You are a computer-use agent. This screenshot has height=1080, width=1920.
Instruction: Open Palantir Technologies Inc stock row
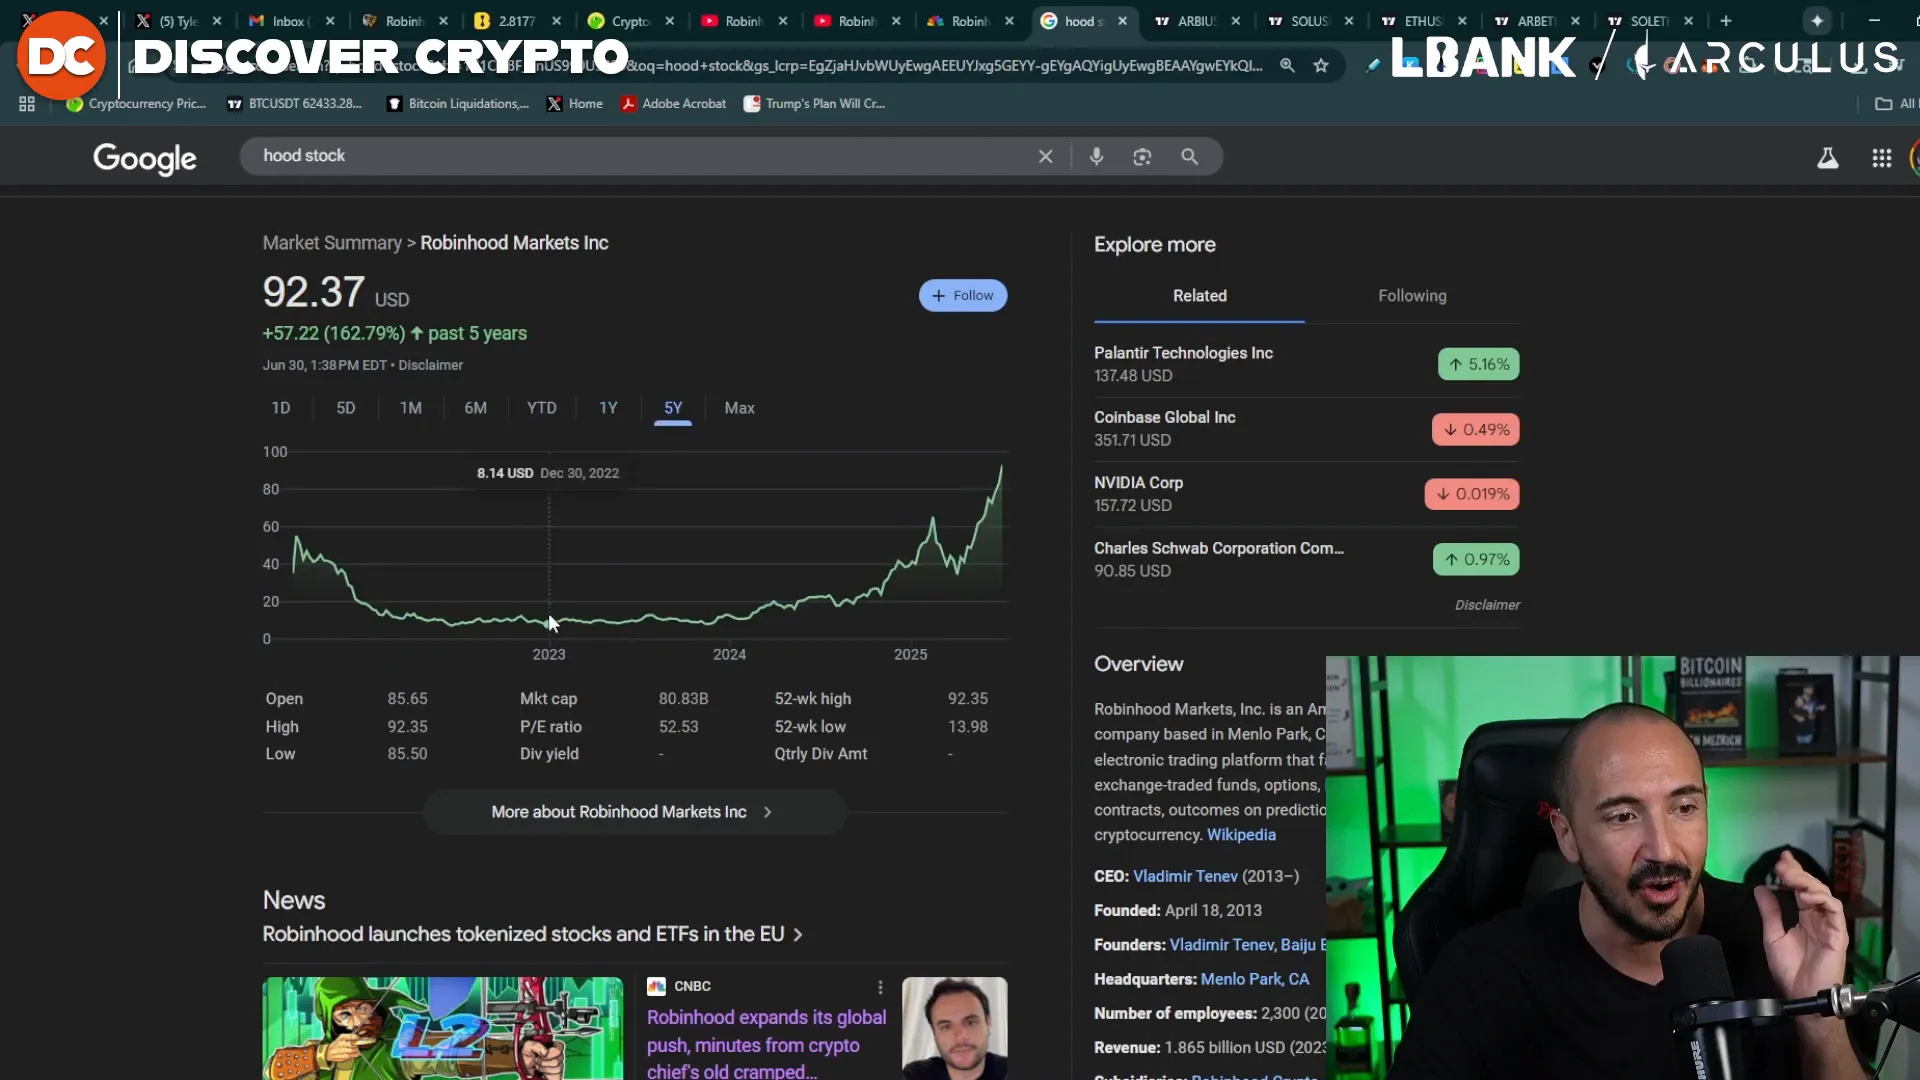1306,365
